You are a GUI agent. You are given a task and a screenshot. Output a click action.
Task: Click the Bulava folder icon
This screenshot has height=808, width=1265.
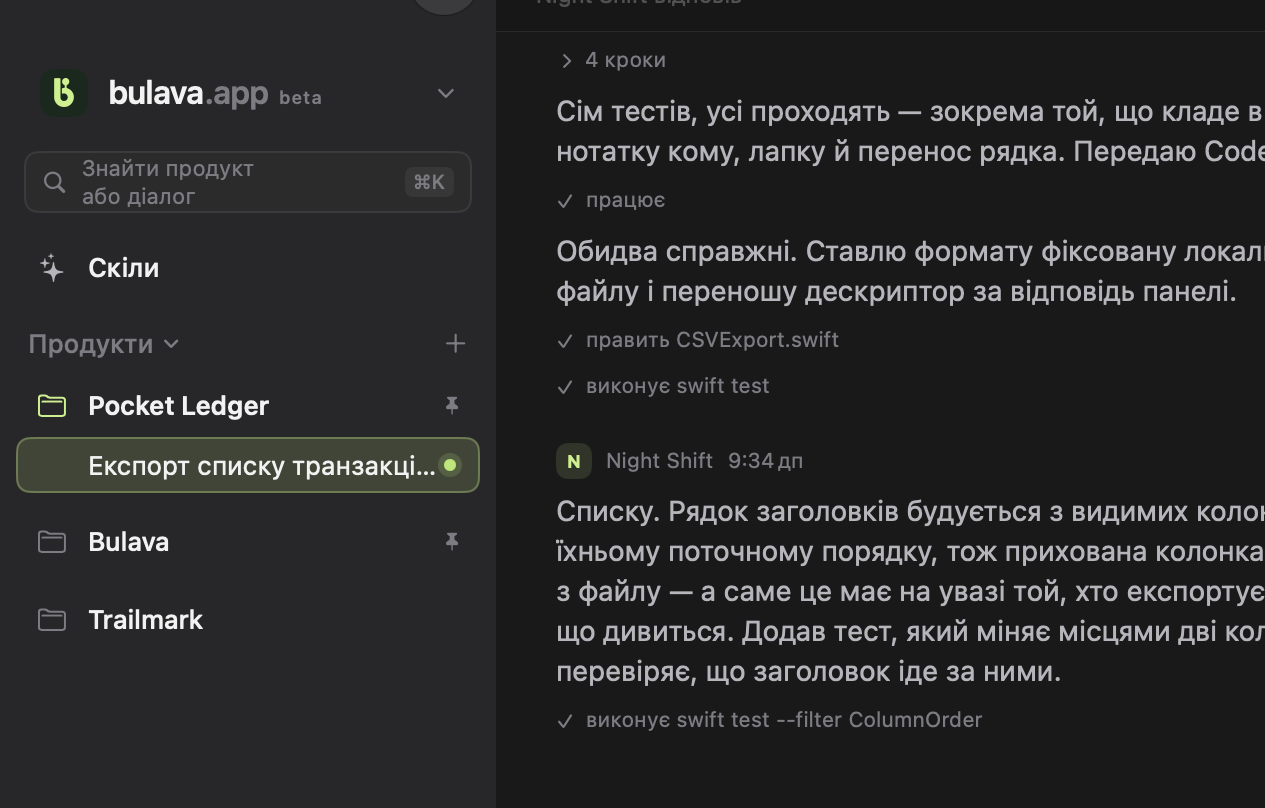click(52, 542)
